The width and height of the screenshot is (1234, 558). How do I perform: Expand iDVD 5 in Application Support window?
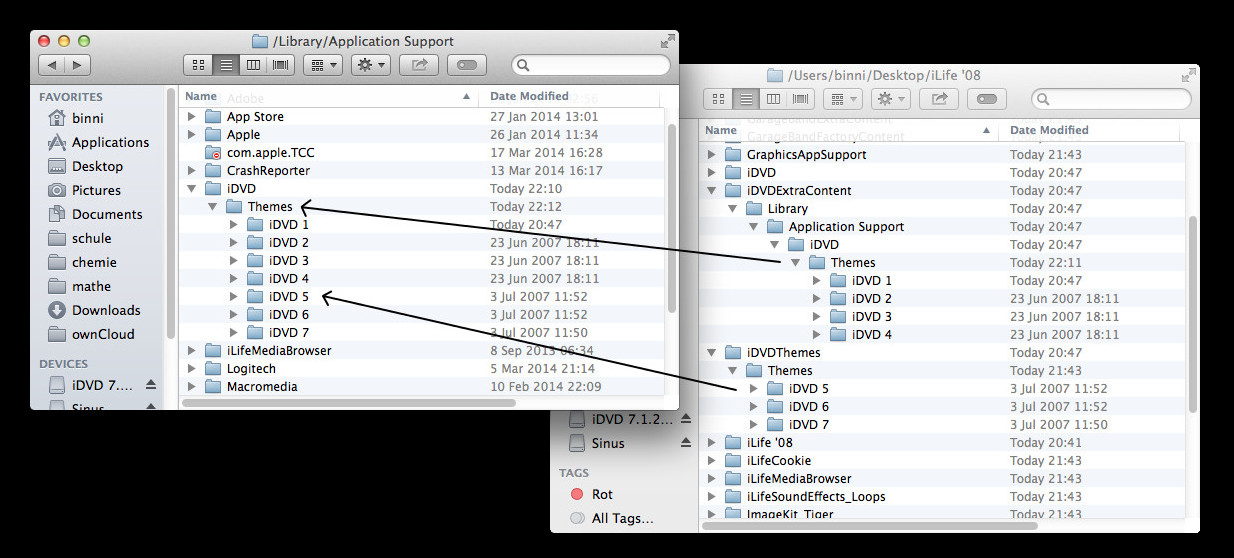coord(234,297)
